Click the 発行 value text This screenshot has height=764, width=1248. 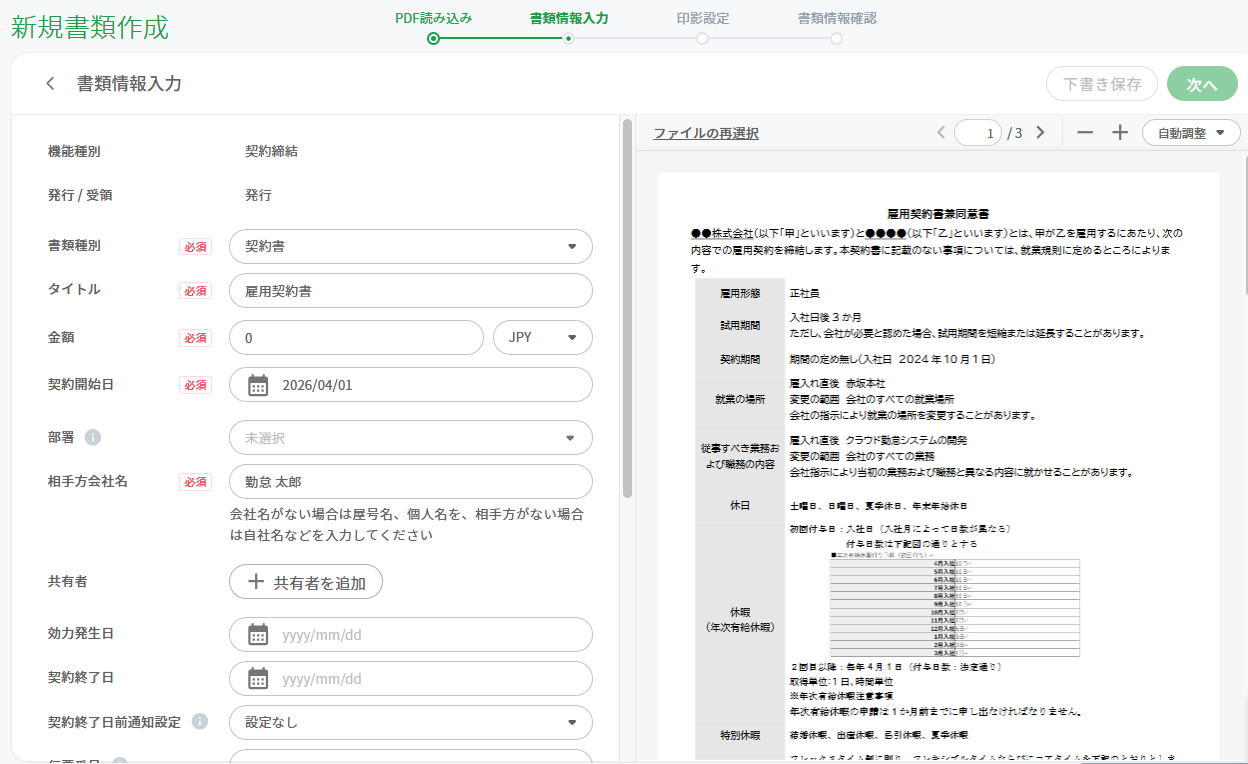pos(258,195)
